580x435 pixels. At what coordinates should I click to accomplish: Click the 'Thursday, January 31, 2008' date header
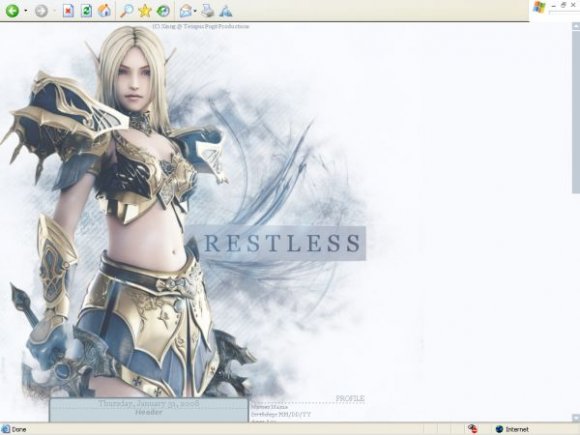149,403
